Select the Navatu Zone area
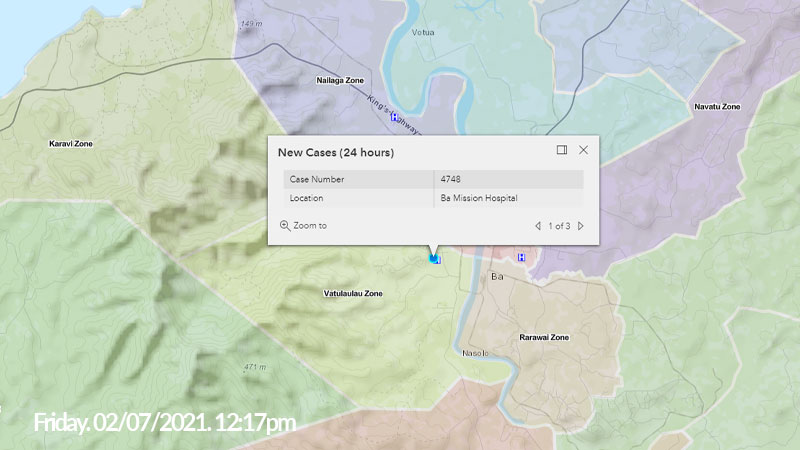The width and height of the screenshot is (800, 450). [717, 106]
